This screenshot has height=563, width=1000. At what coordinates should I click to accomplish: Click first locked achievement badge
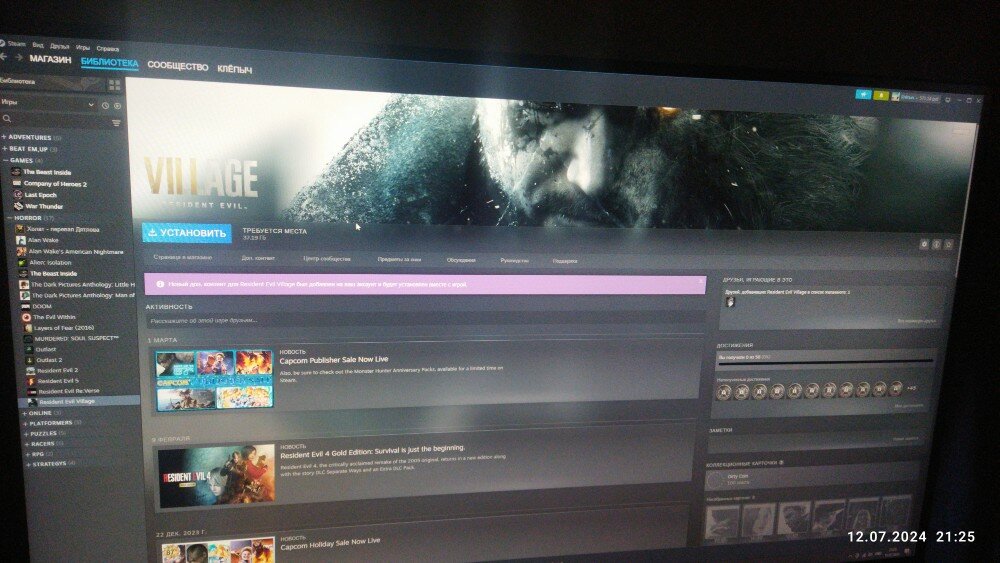723,392
